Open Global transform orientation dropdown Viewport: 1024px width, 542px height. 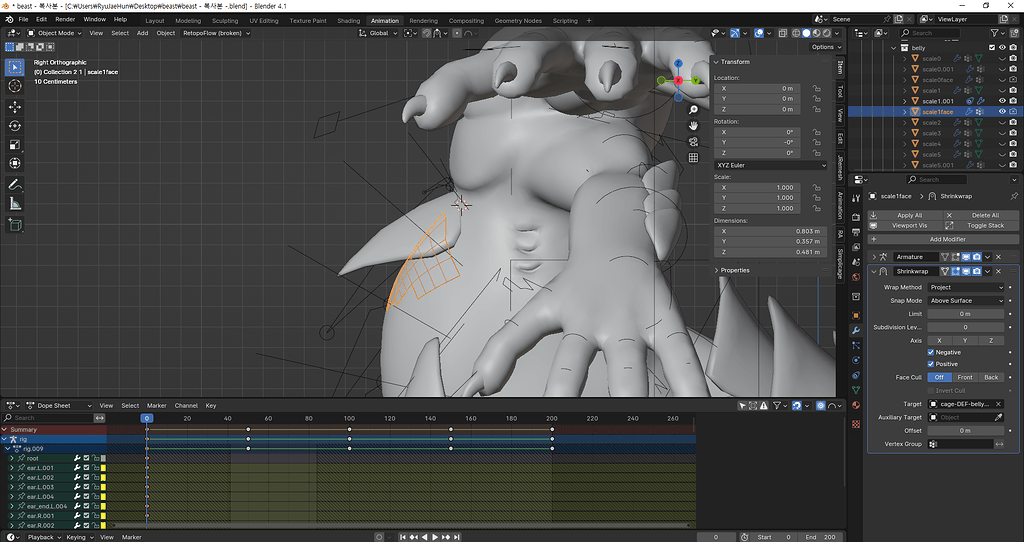coord(378,33)
